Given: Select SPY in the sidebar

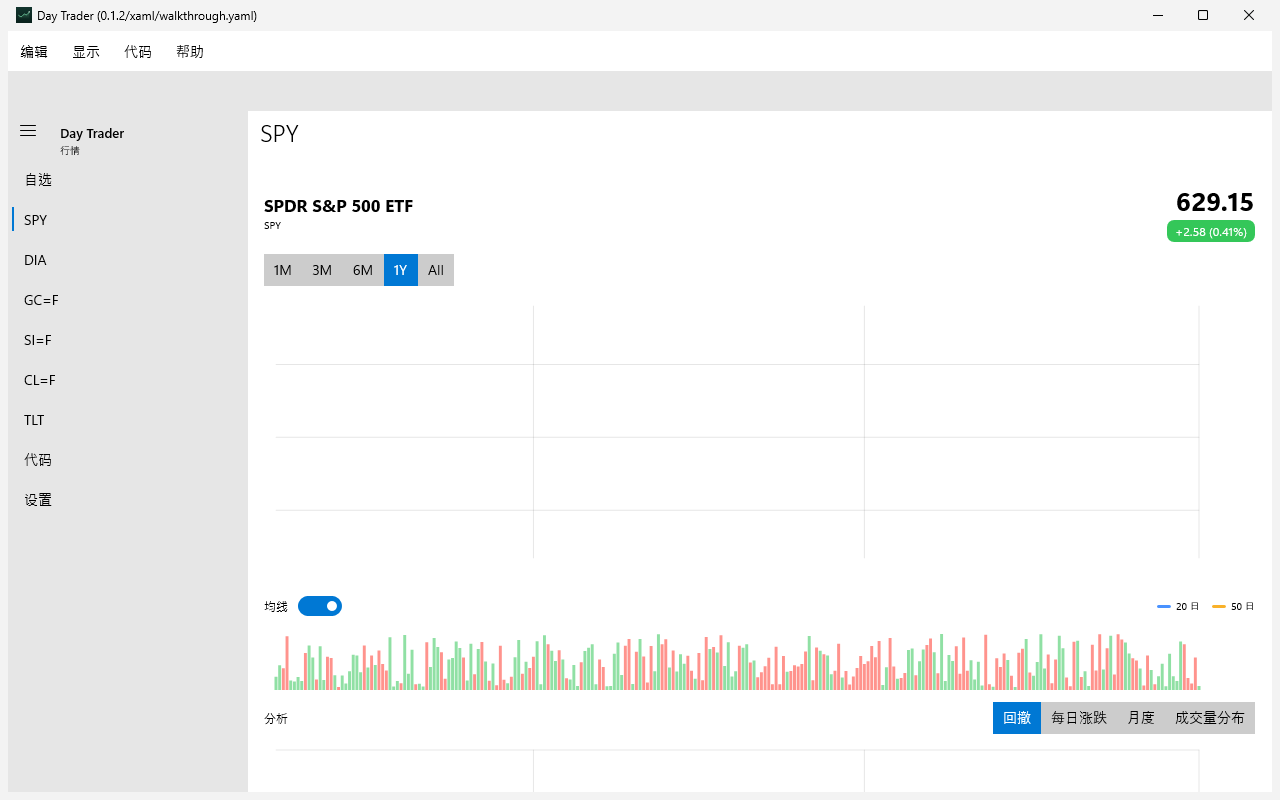Looking at the screenshot, I should point(128,220).
